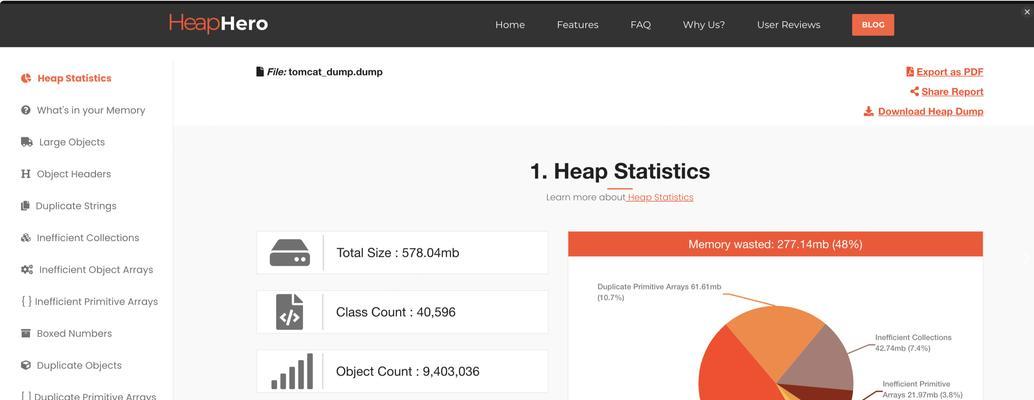
Task: Select Duplicate Primitive Arrays sidebar entry
Action: tap(95, 396)
